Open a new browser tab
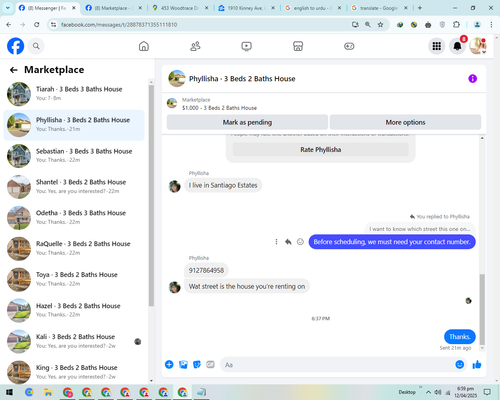The height and width of the screenshot is (400, 500). 420,8
